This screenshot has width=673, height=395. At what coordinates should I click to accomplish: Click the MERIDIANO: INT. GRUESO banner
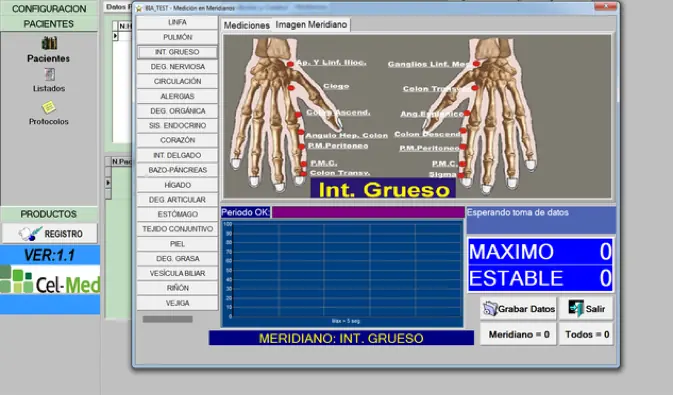pos(341,338)
